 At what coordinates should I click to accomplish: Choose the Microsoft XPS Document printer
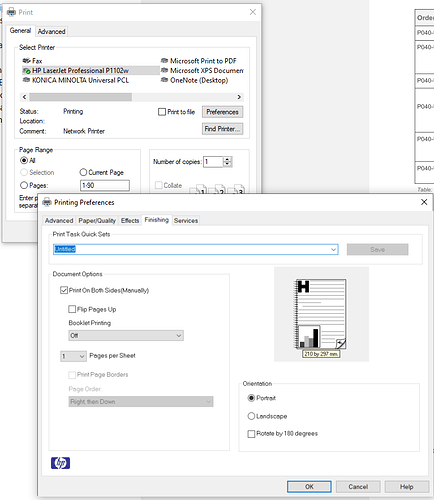click(202, 70)
